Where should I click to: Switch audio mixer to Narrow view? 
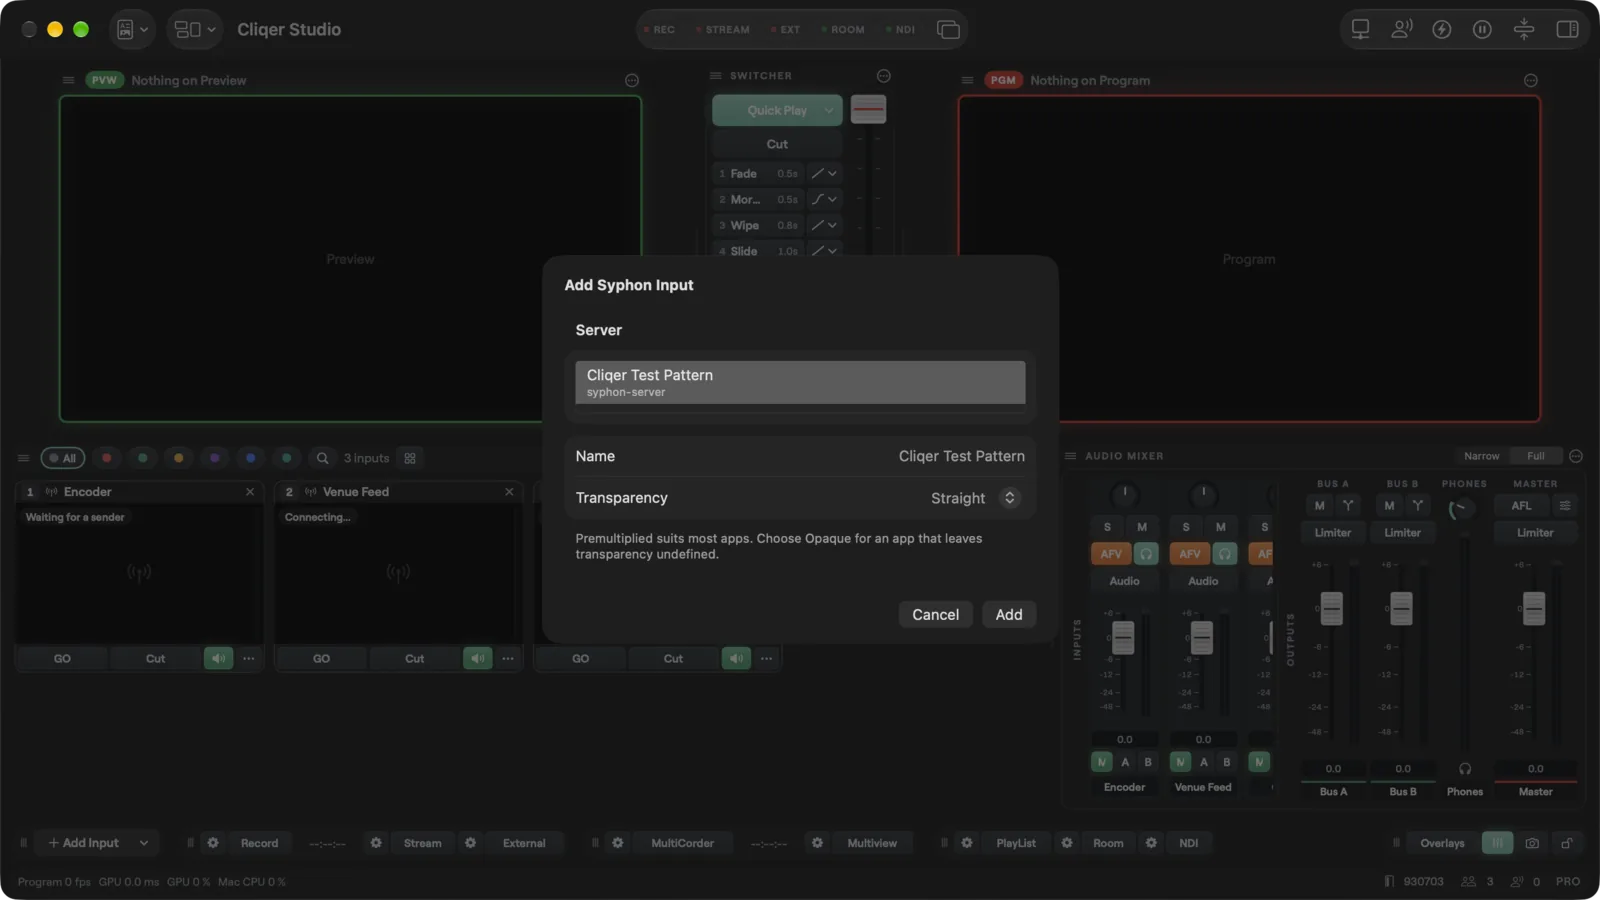(1481, 456)
